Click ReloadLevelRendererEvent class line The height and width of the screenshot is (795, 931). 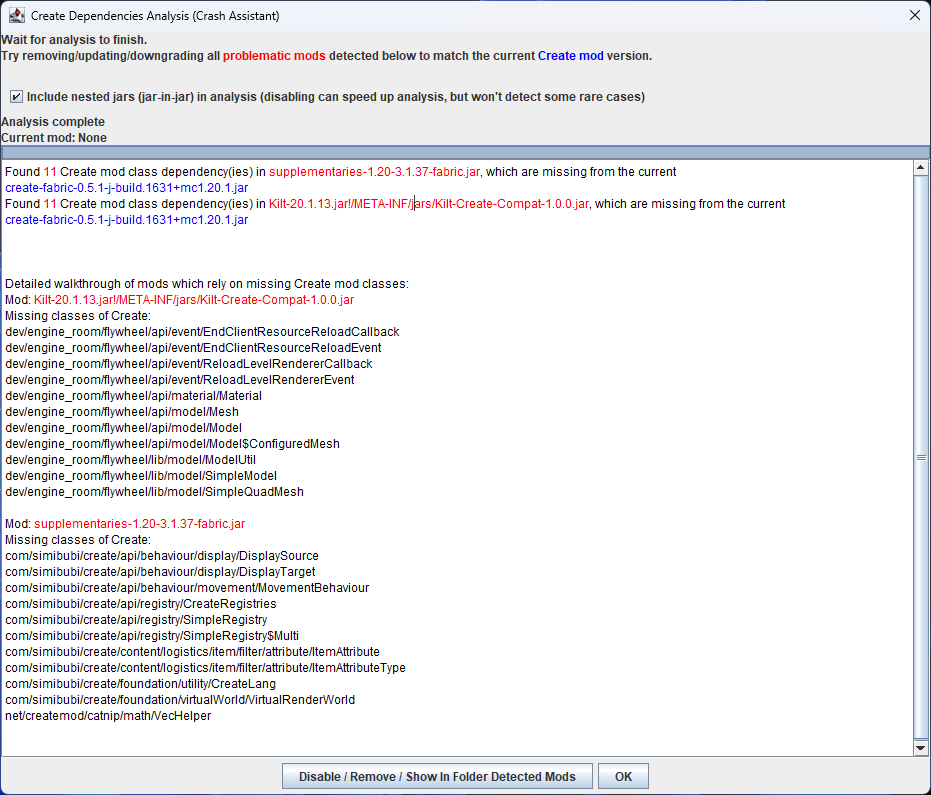pyautogui.click(x=179, y=380)
